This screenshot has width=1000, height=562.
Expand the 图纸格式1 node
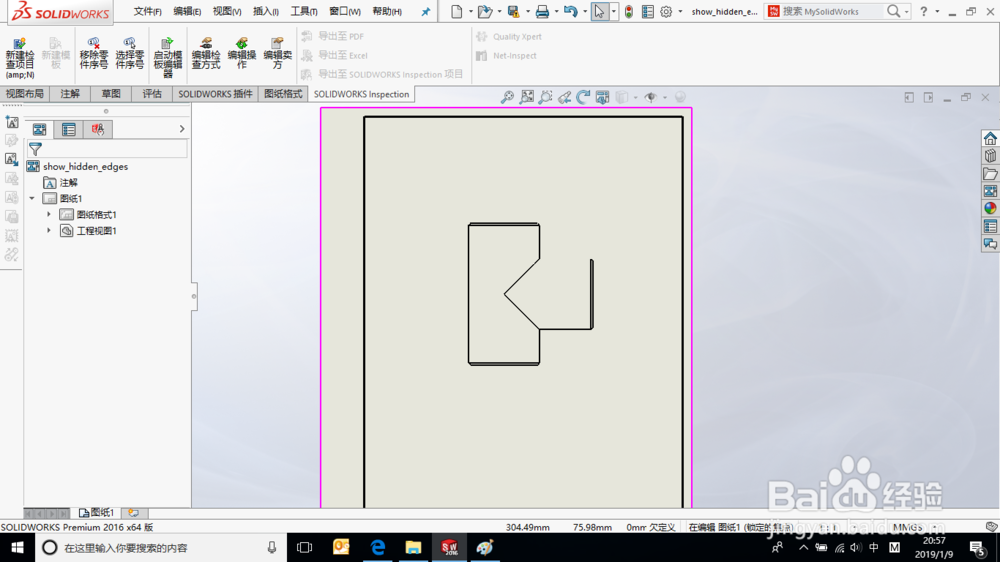(48, 214)
